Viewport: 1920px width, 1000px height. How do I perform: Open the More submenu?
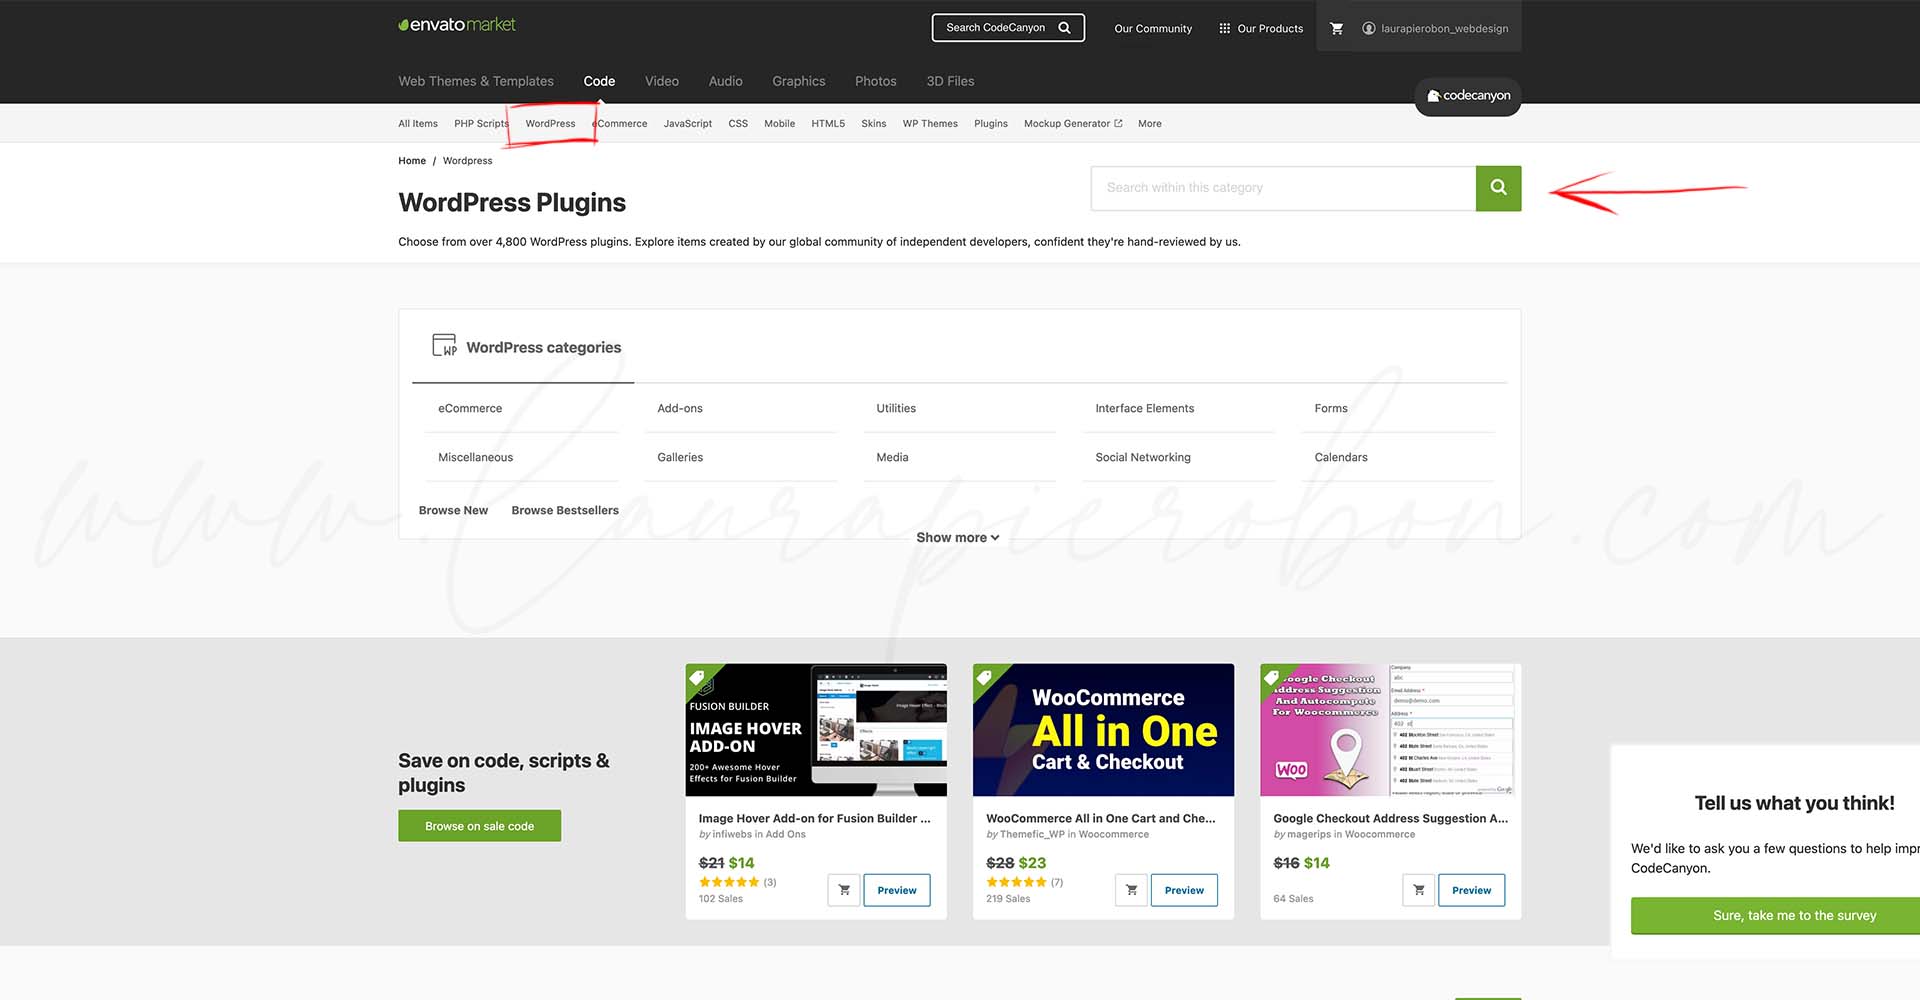pos(1149,124)
